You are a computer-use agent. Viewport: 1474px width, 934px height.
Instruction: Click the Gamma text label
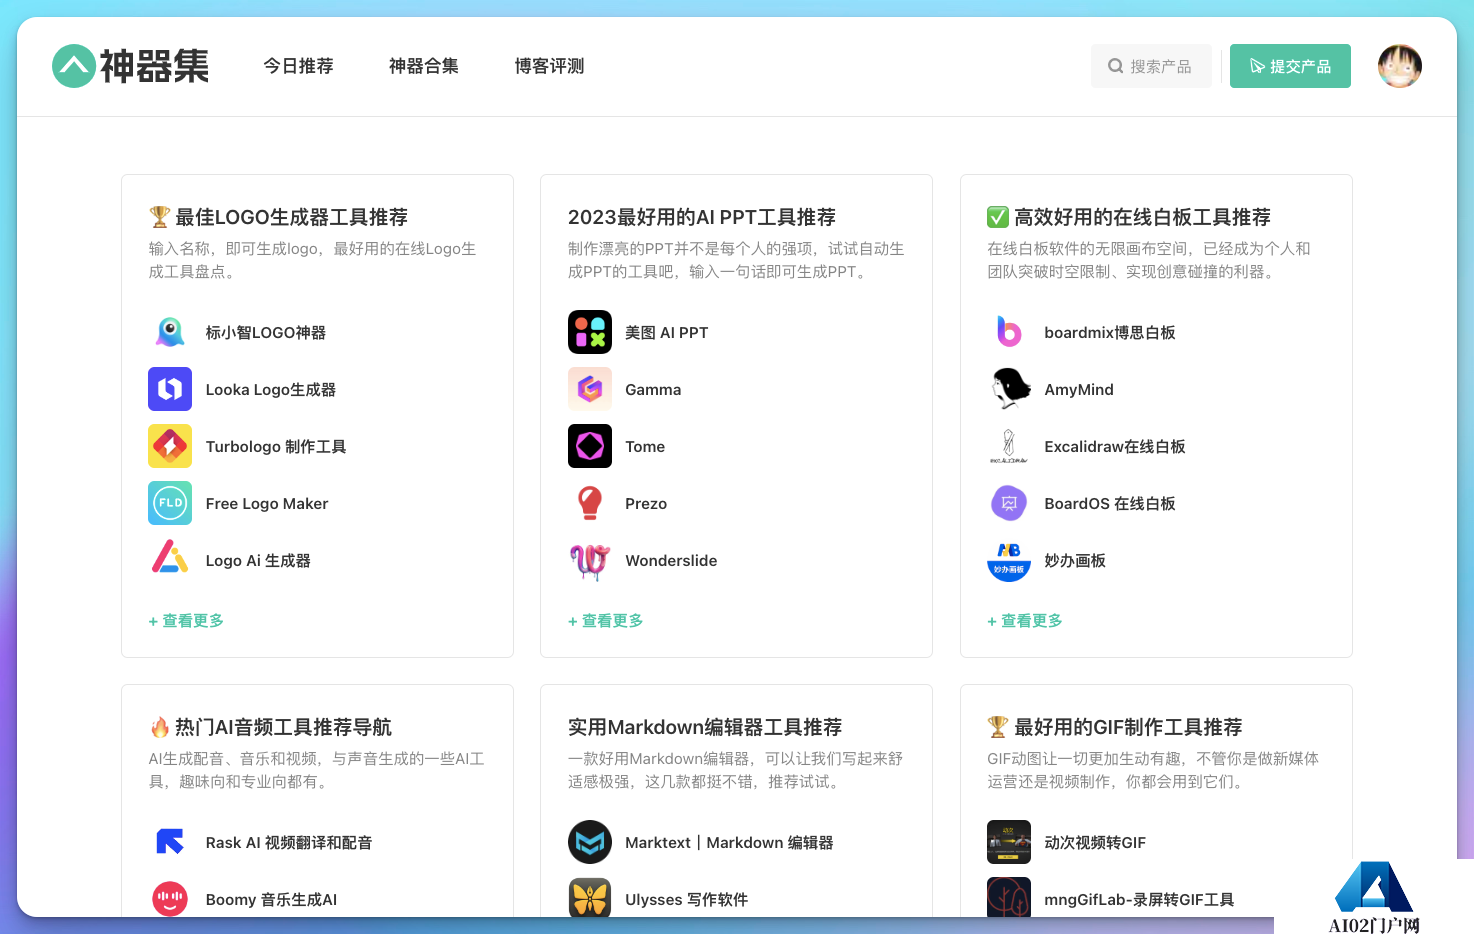[653, 389]
